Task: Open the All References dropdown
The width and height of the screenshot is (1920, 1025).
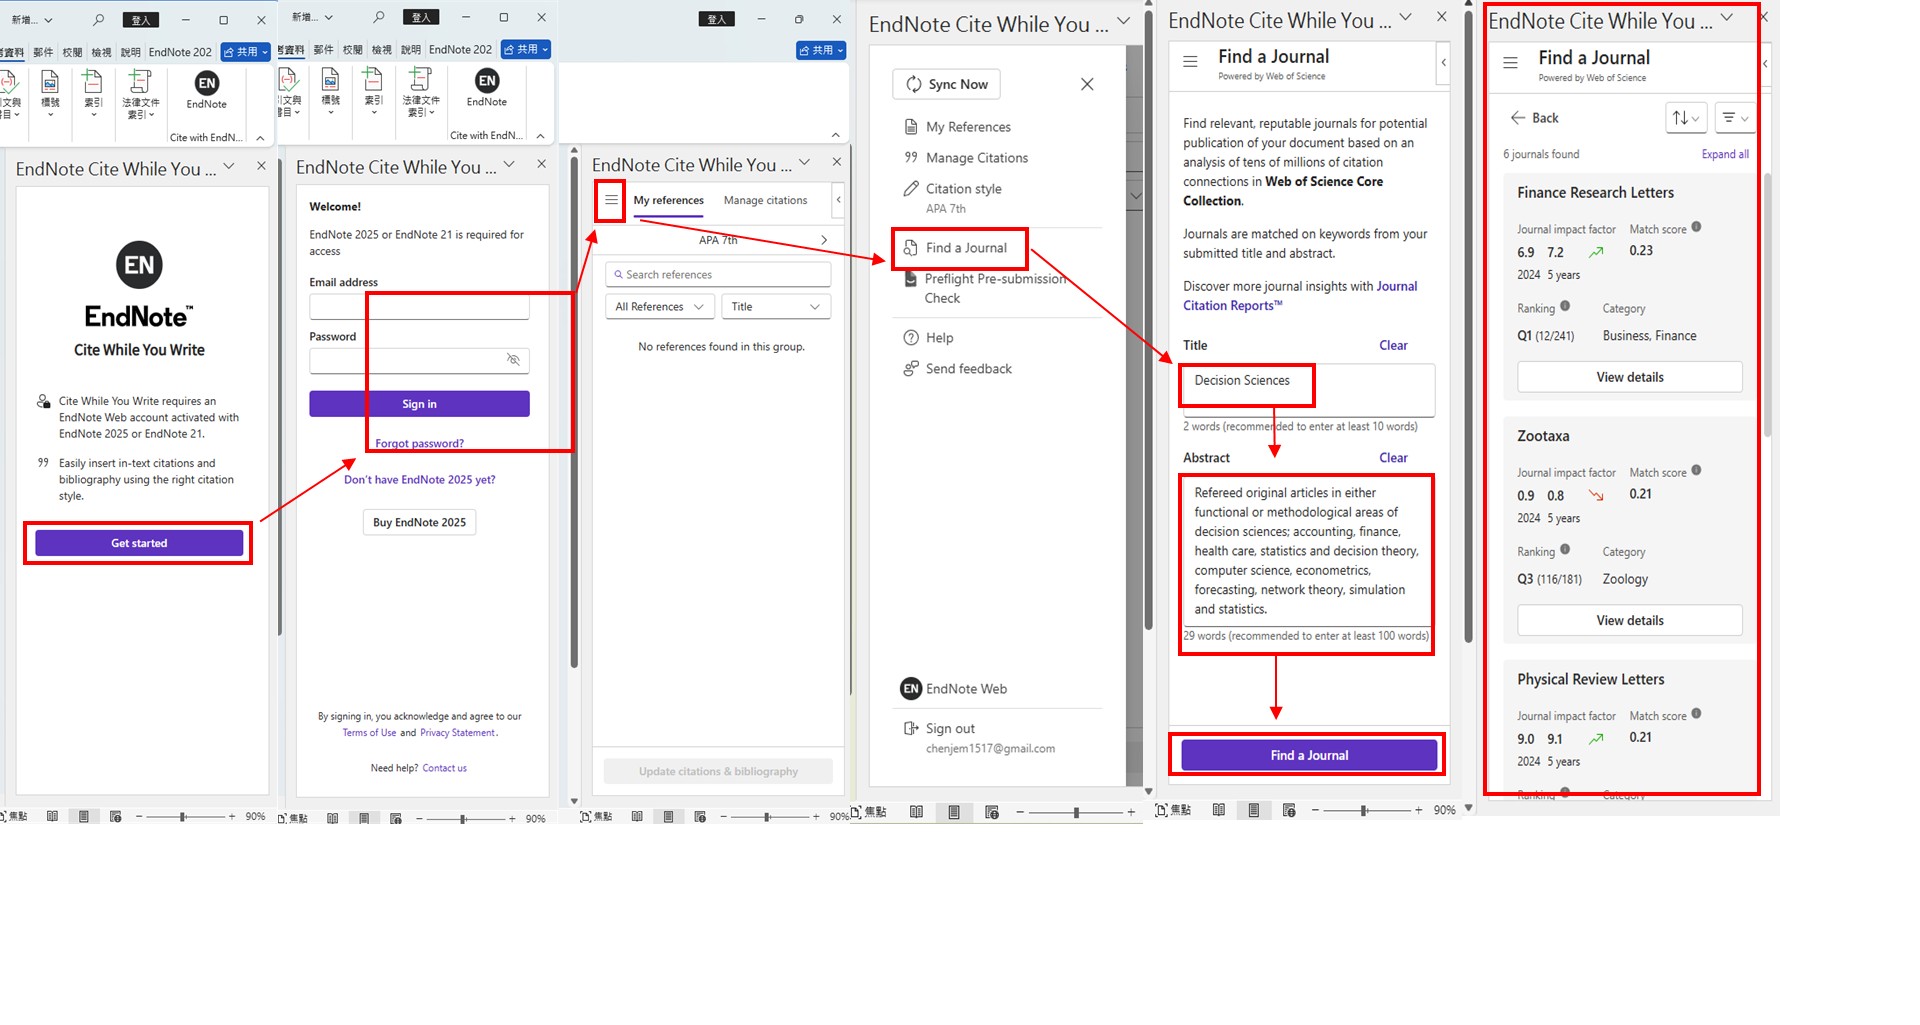Action: (x=658, y=307)
